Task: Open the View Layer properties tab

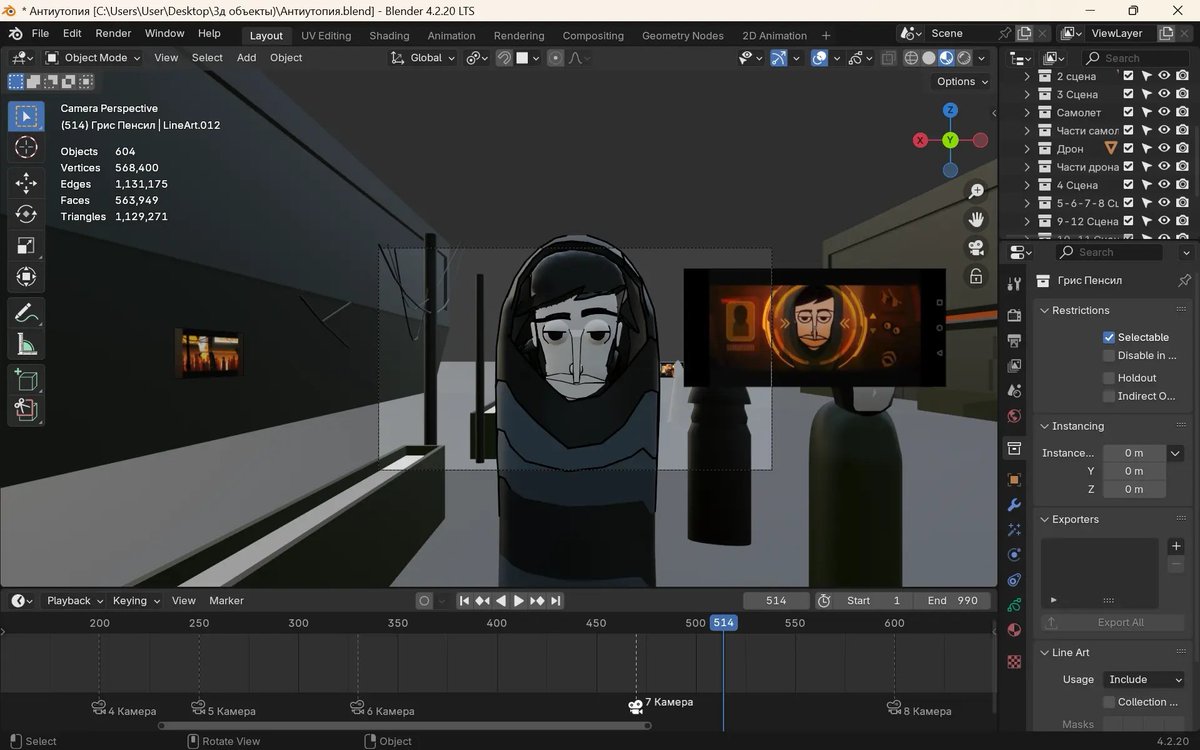Action: point(1014,366)
